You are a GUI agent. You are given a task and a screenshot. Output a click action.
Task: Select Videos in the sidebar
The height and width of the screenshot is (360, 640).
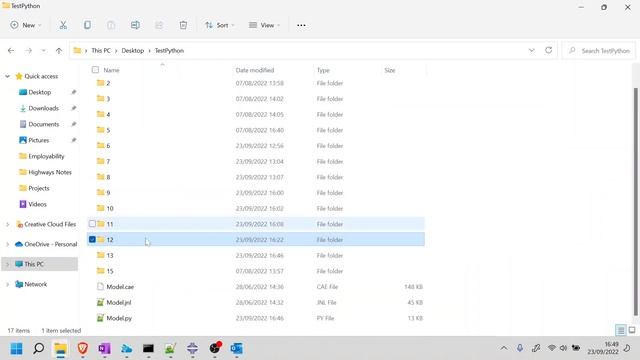[x=37, y=204]
